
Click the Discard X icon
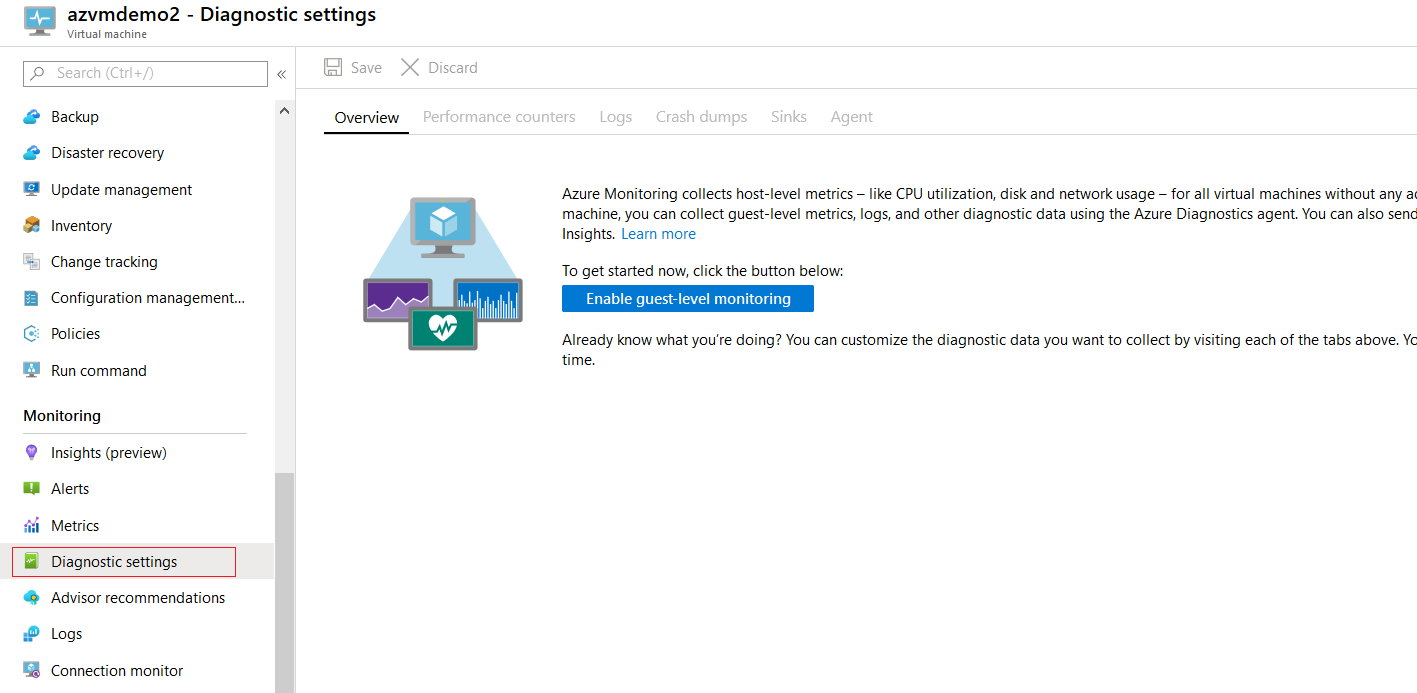[x=410, y=67]
